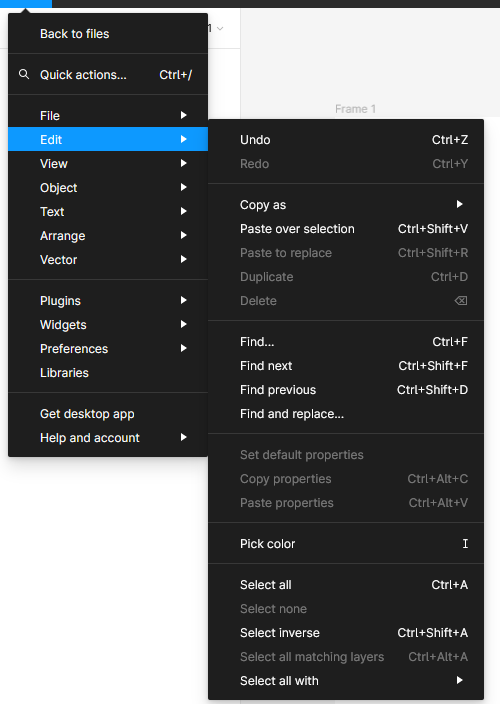
Task: Click the Pick color eyedropper shortcut
Action: (x=465, y=544)
